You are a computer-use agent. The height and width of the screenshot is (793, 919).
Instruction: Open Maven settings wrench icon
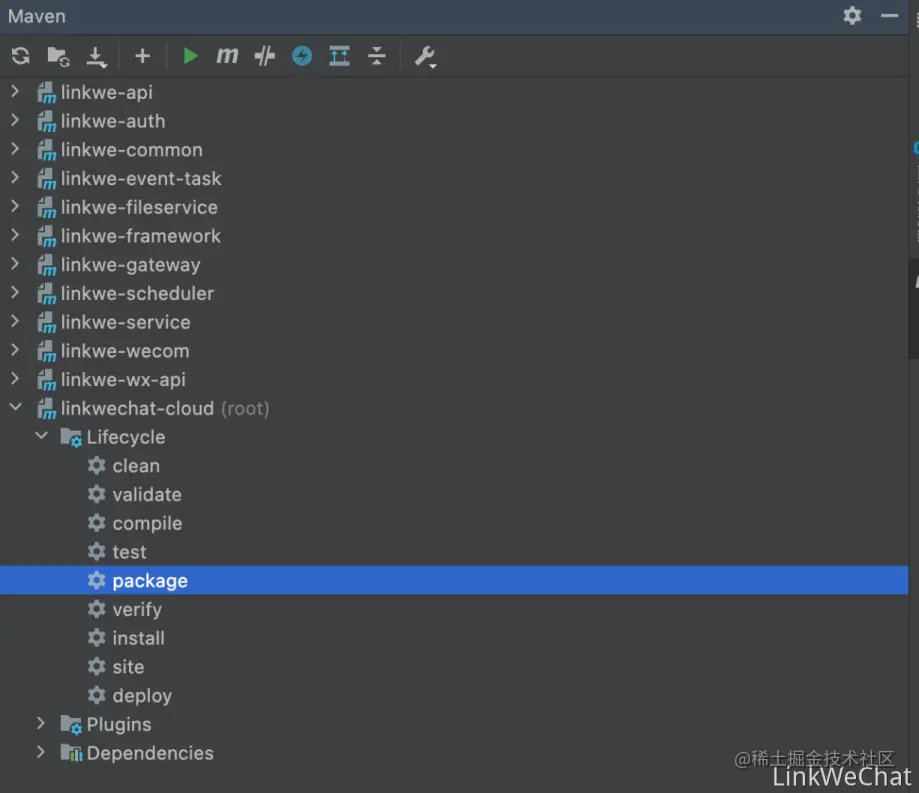[x=425, y=57]
